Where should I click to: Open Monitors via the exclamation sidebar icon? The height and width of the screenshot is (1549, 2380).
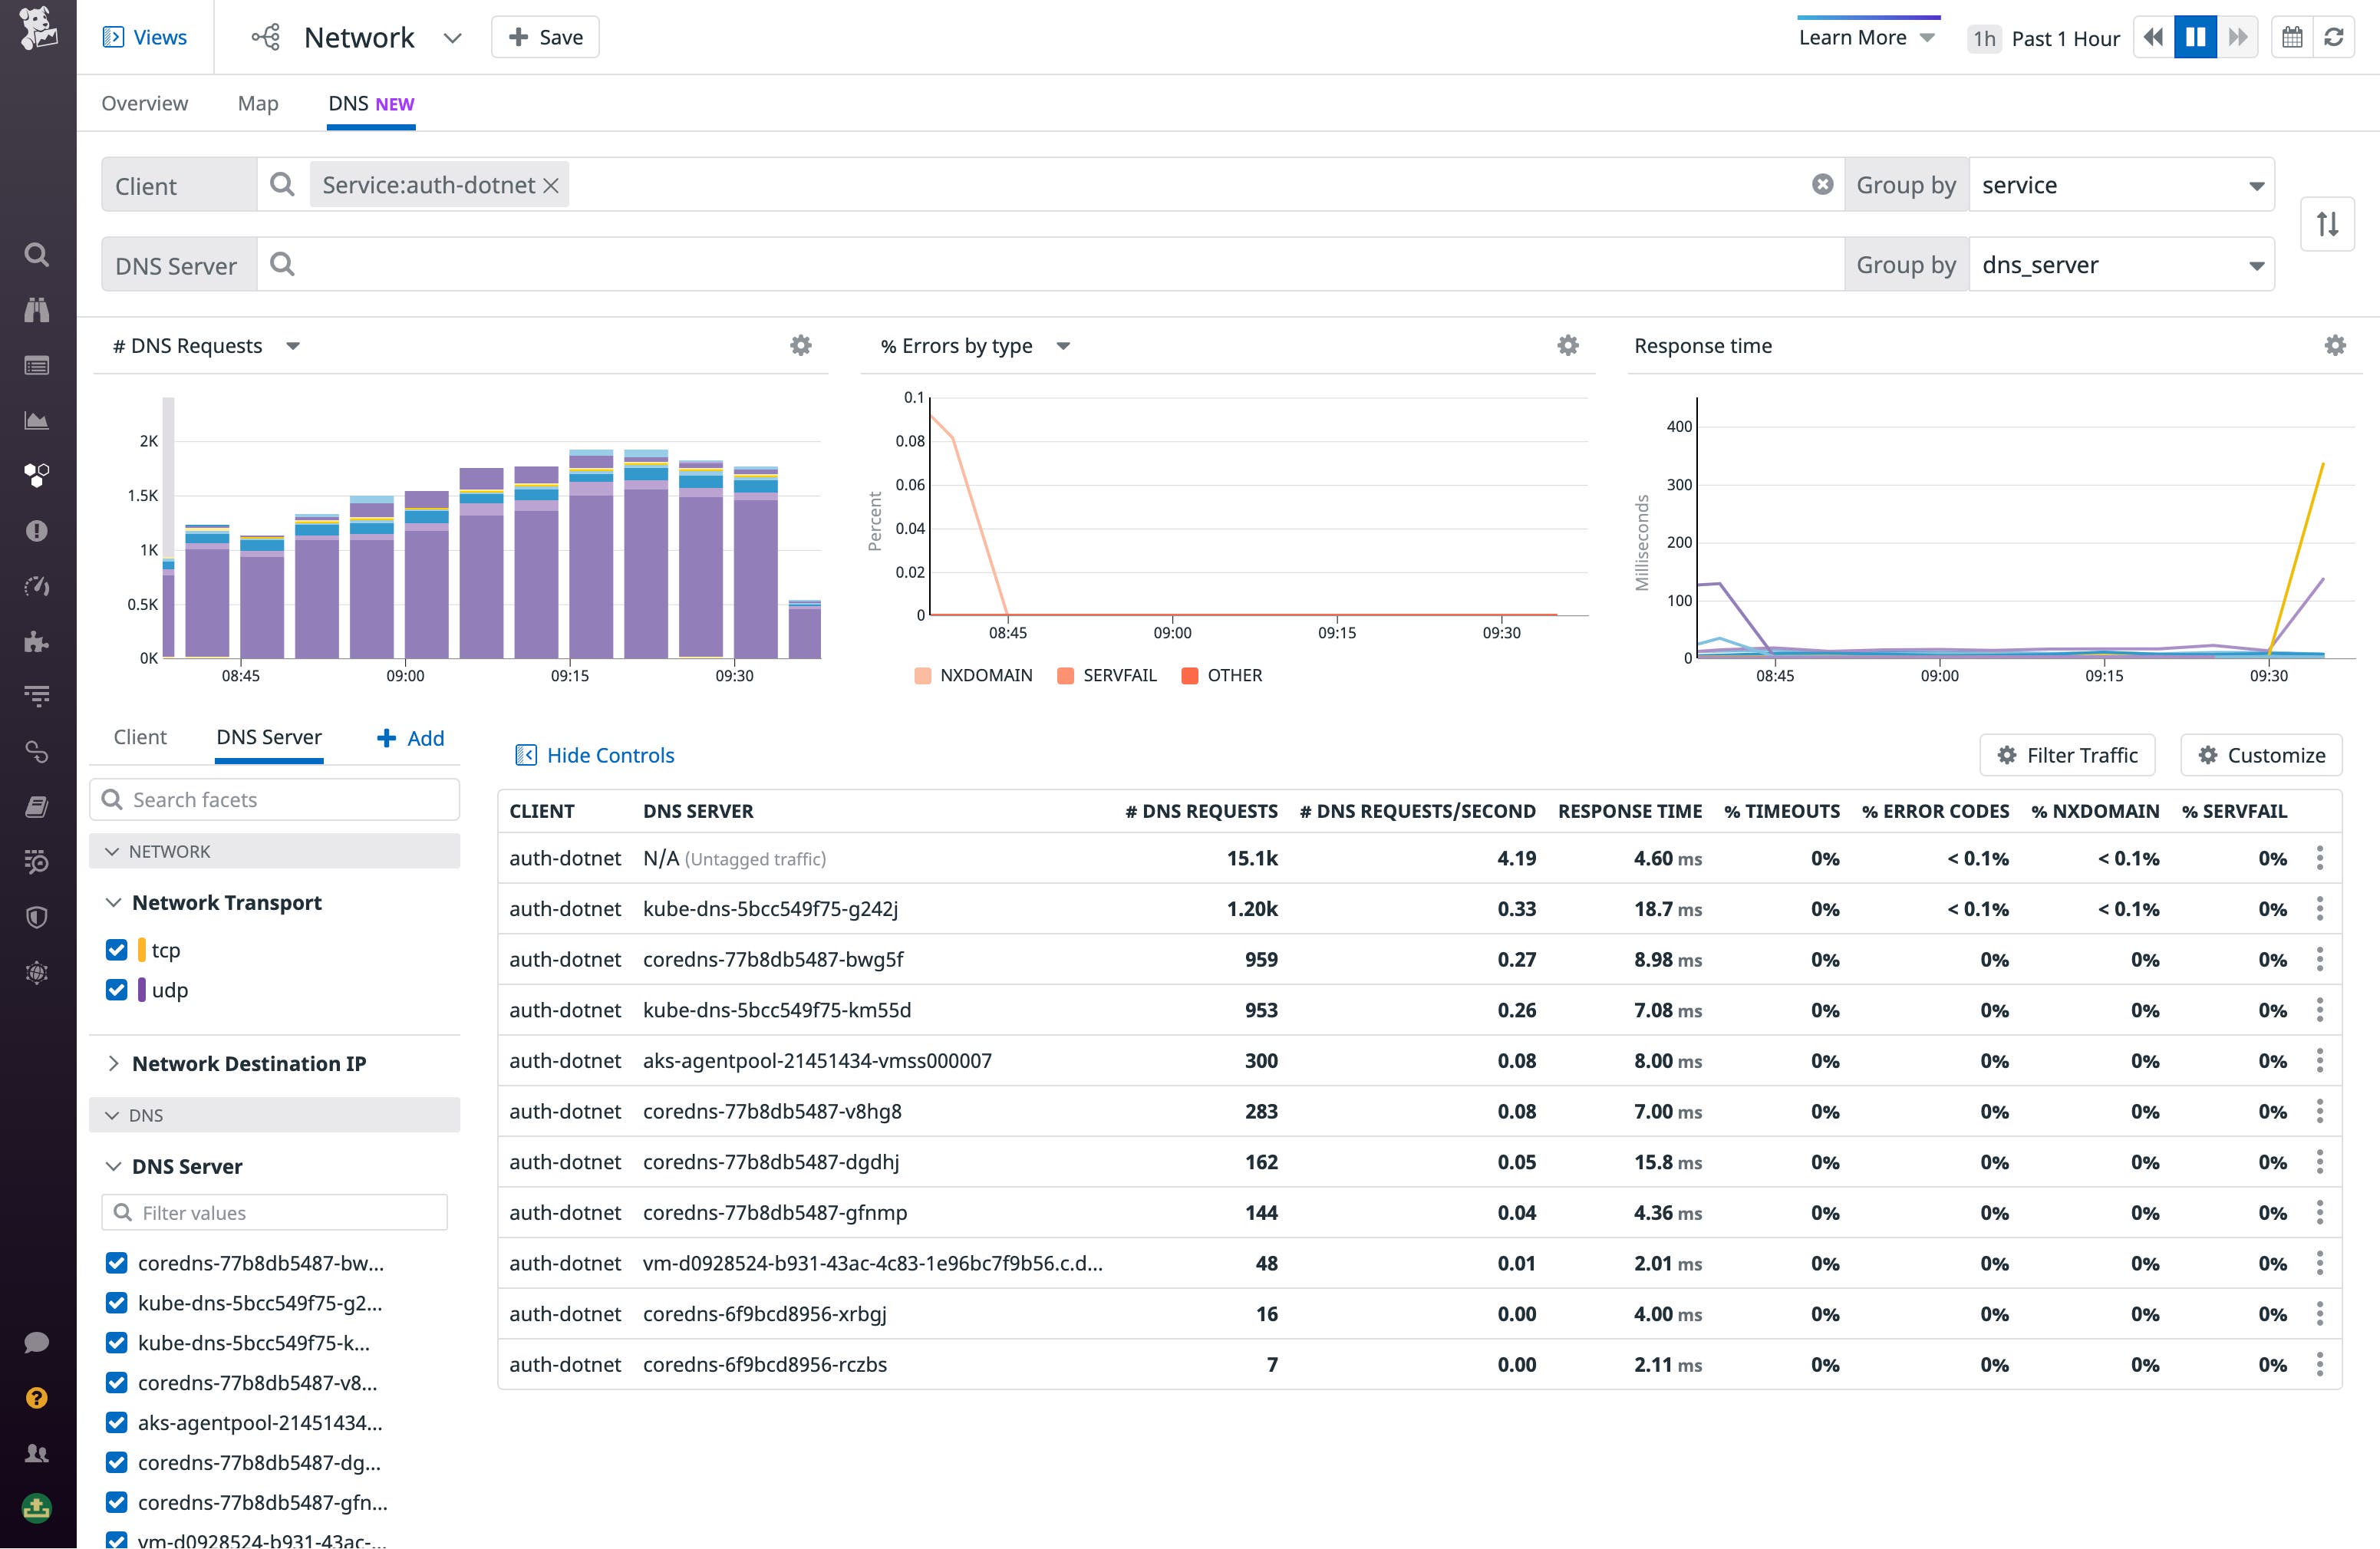pos(36,531)
